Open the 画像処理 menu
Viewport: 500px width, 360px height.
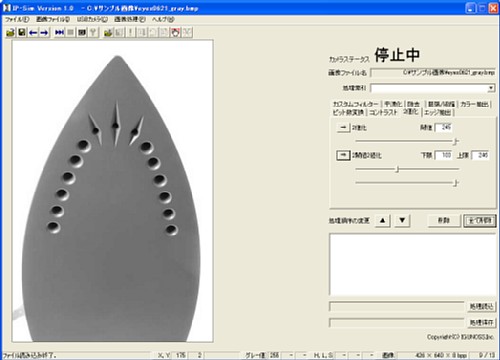pyautogui.click(x=130, y=19)
